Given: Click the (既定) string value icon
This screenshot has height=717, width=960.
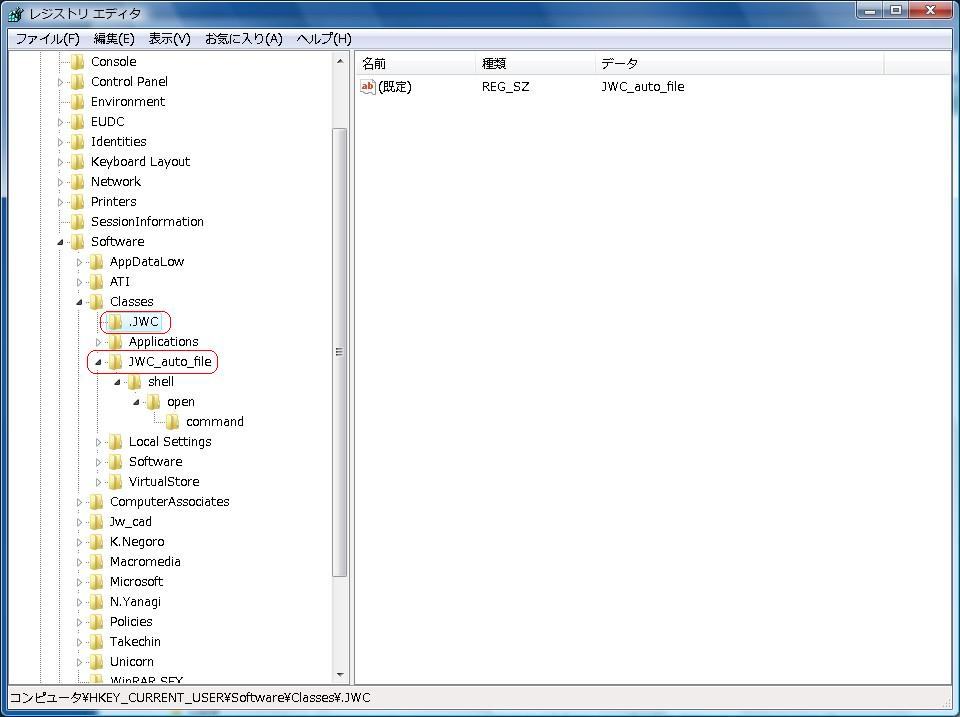Looking at the screenshot, I should [x=367, y=87].
